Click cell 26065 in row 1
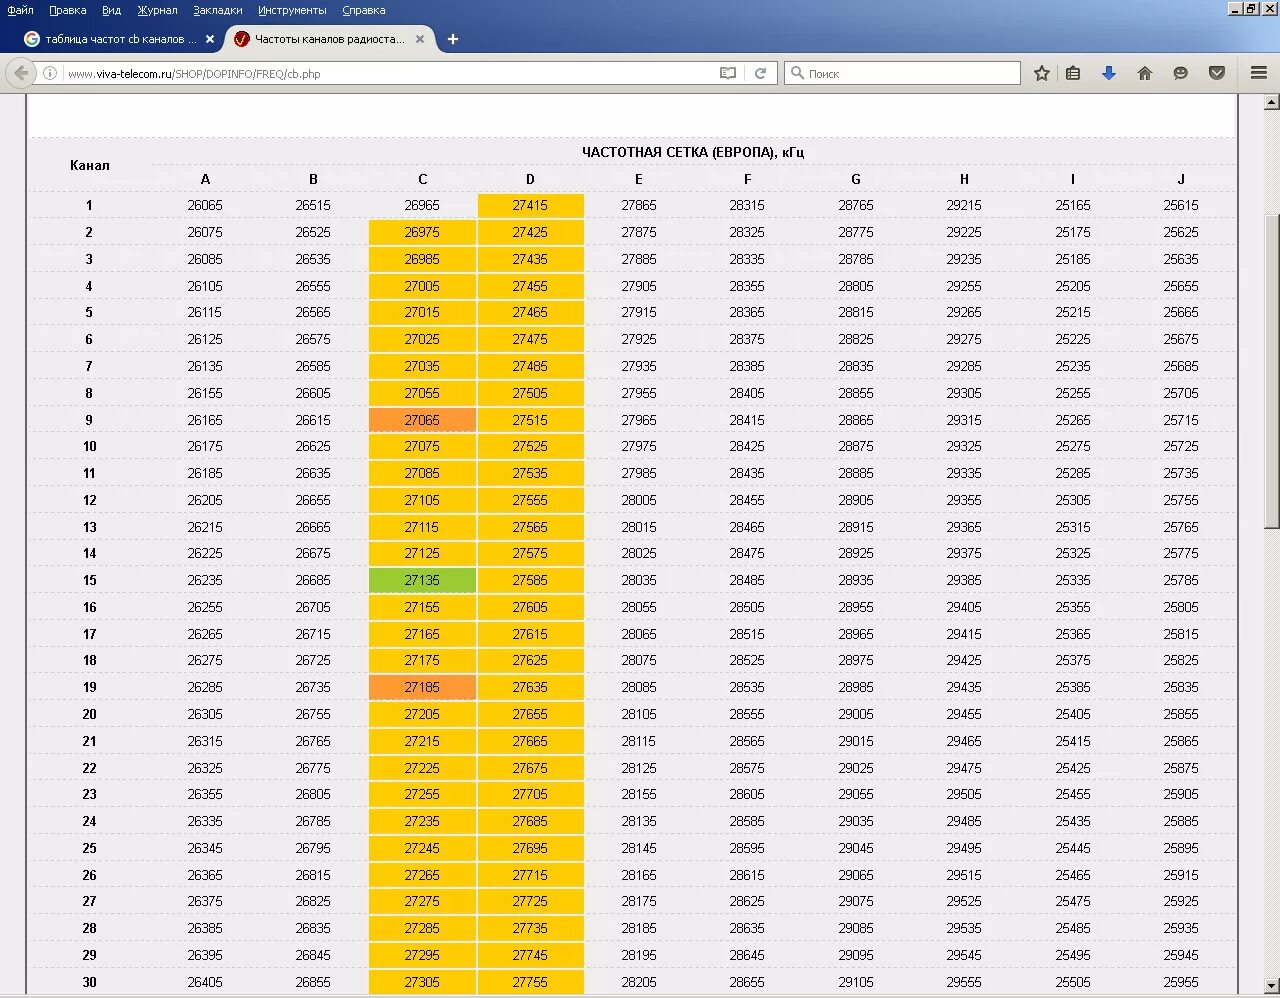This screenshot has width=1280, height=998. pyautogui.click(x=205, y=205)
